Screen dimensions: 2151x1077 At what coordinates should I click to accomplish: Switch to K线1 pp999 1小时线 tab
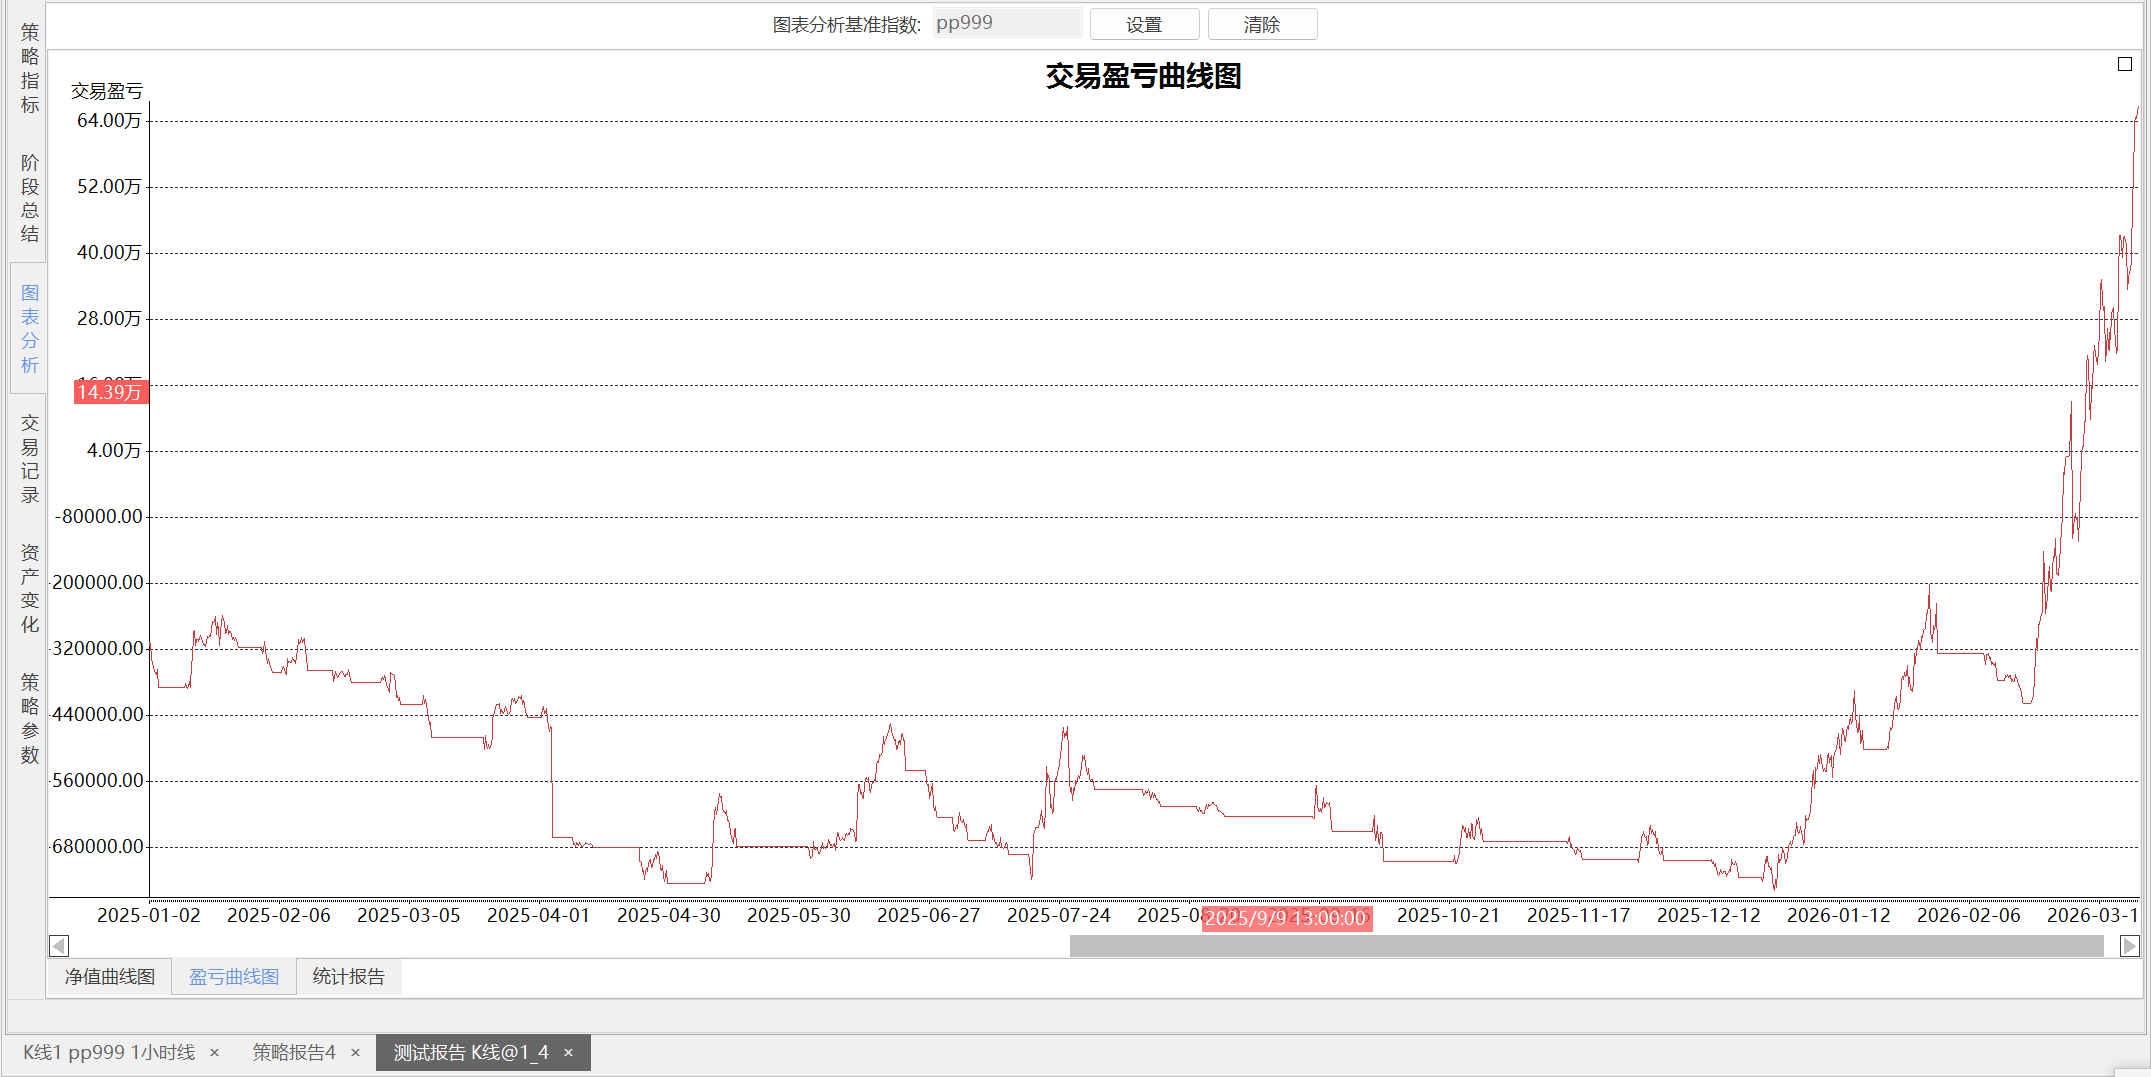point(109,1052)
